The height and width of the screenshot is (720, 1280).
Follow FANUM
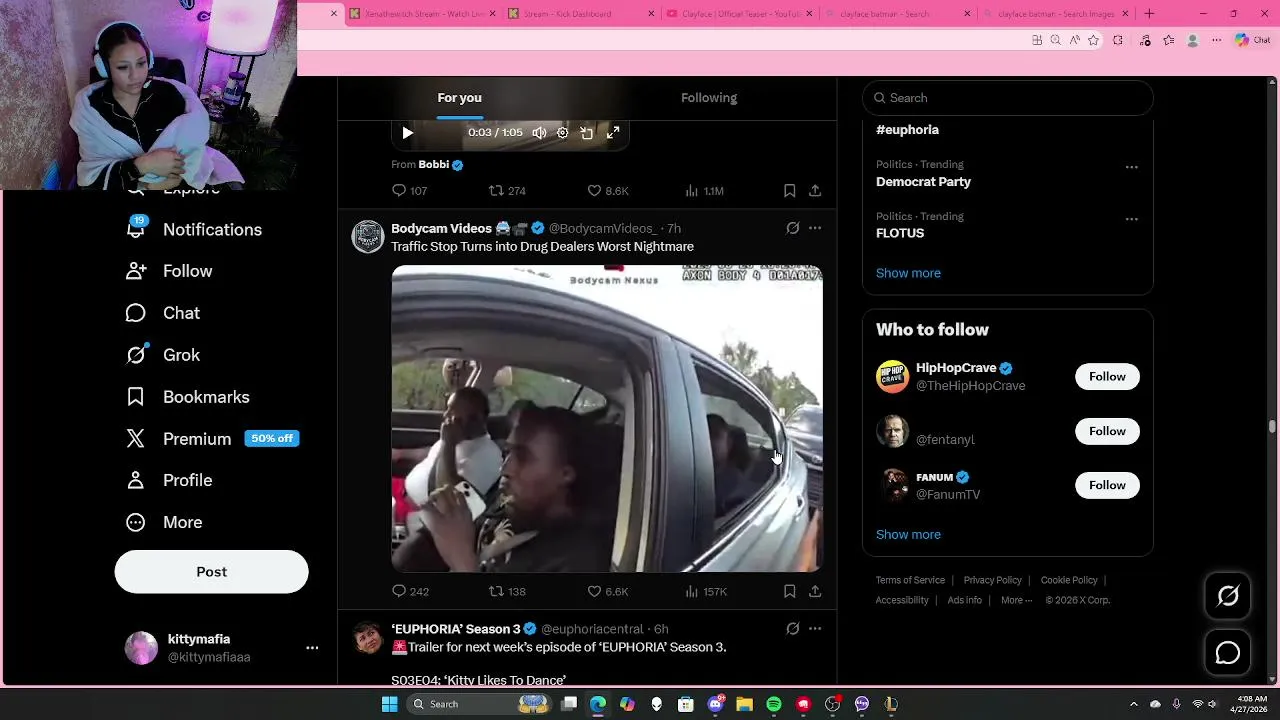tap(1107, 485)
